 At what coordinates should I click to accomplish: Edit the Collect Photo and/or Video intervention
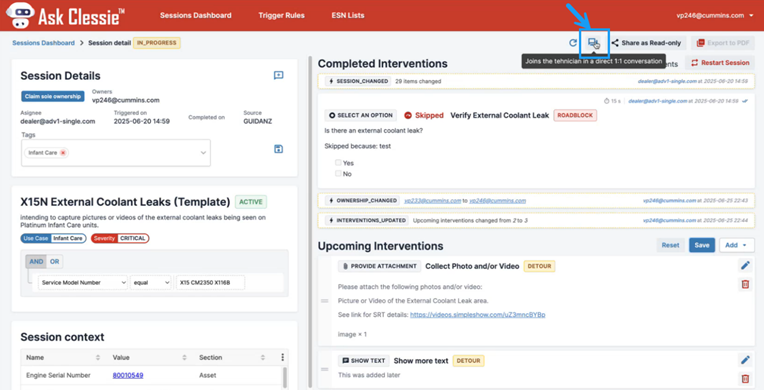click(745, 266)
